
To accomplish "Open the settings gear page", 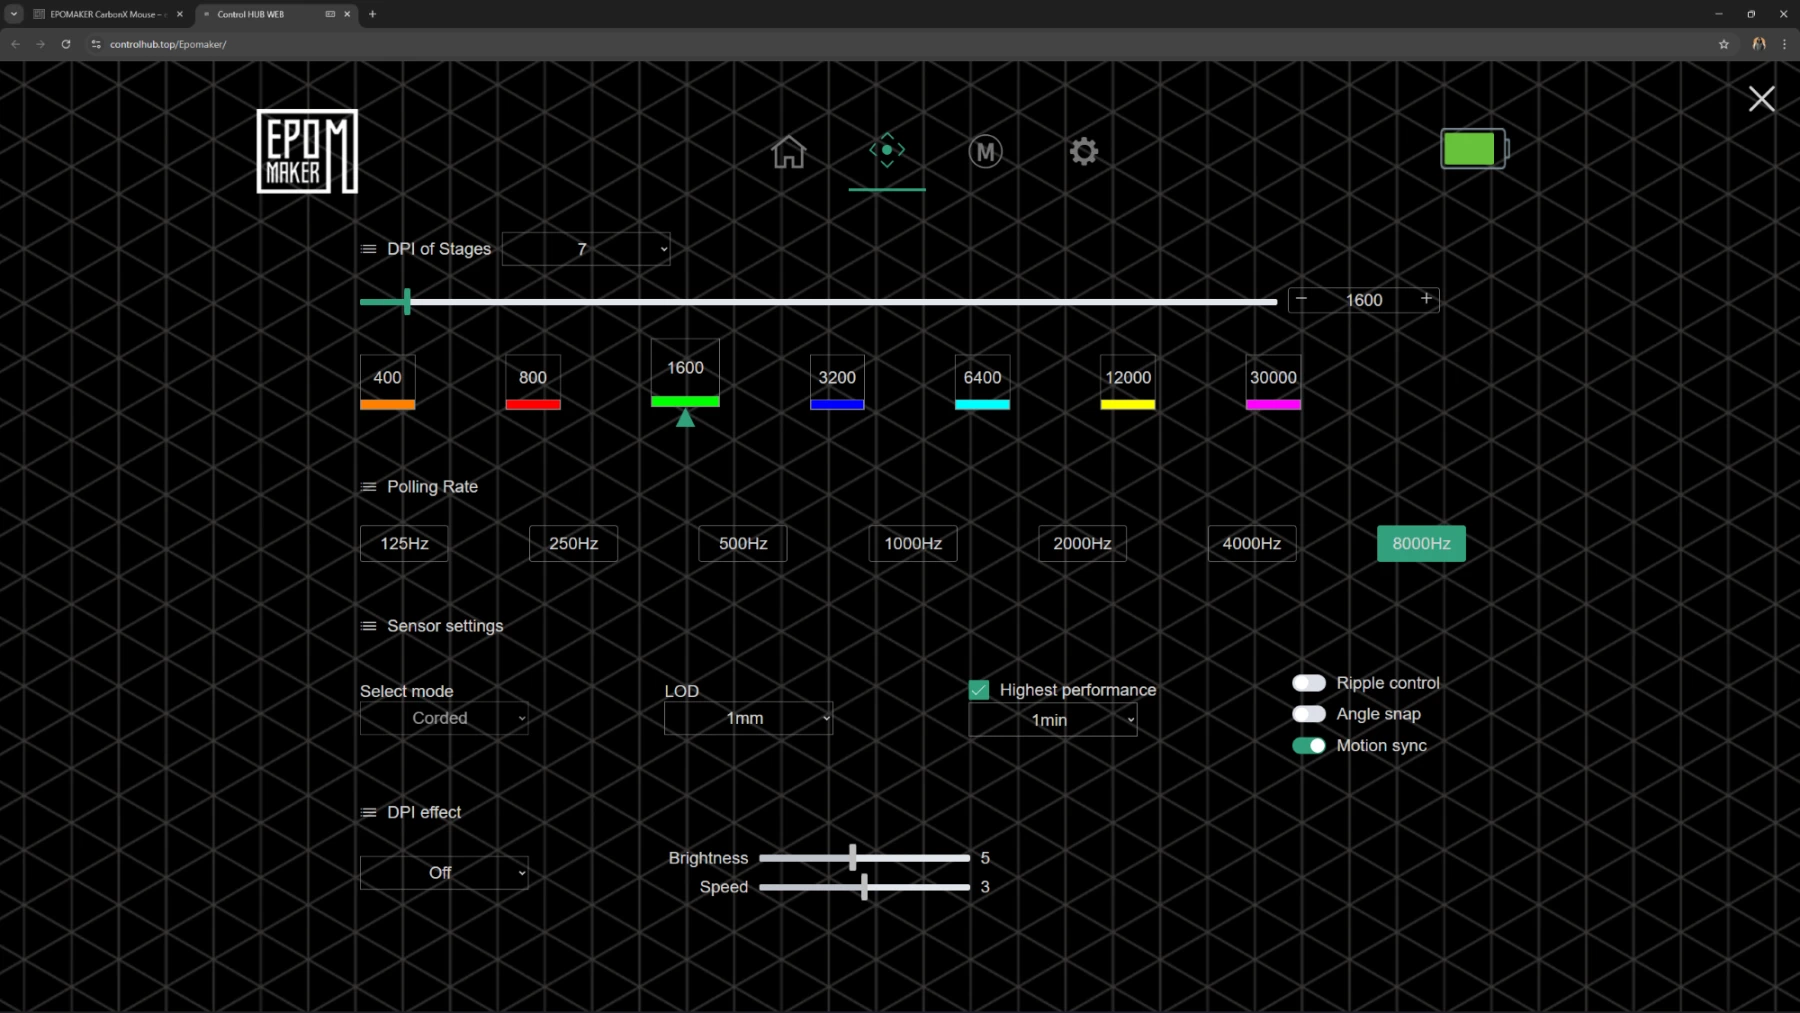I will click(x=1084, y=152).
